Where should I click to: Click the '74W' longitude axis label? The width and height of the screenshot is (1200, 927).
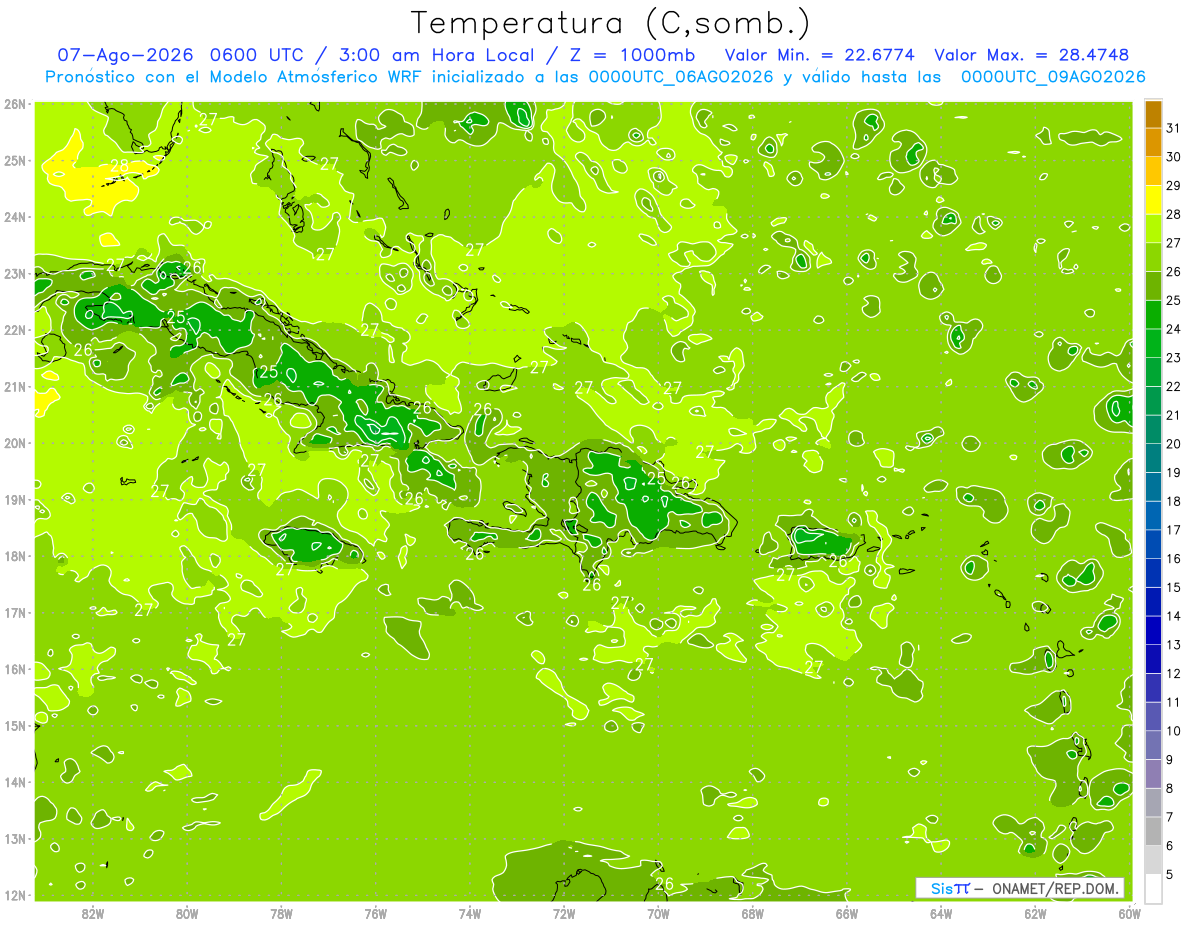point(470,913)
